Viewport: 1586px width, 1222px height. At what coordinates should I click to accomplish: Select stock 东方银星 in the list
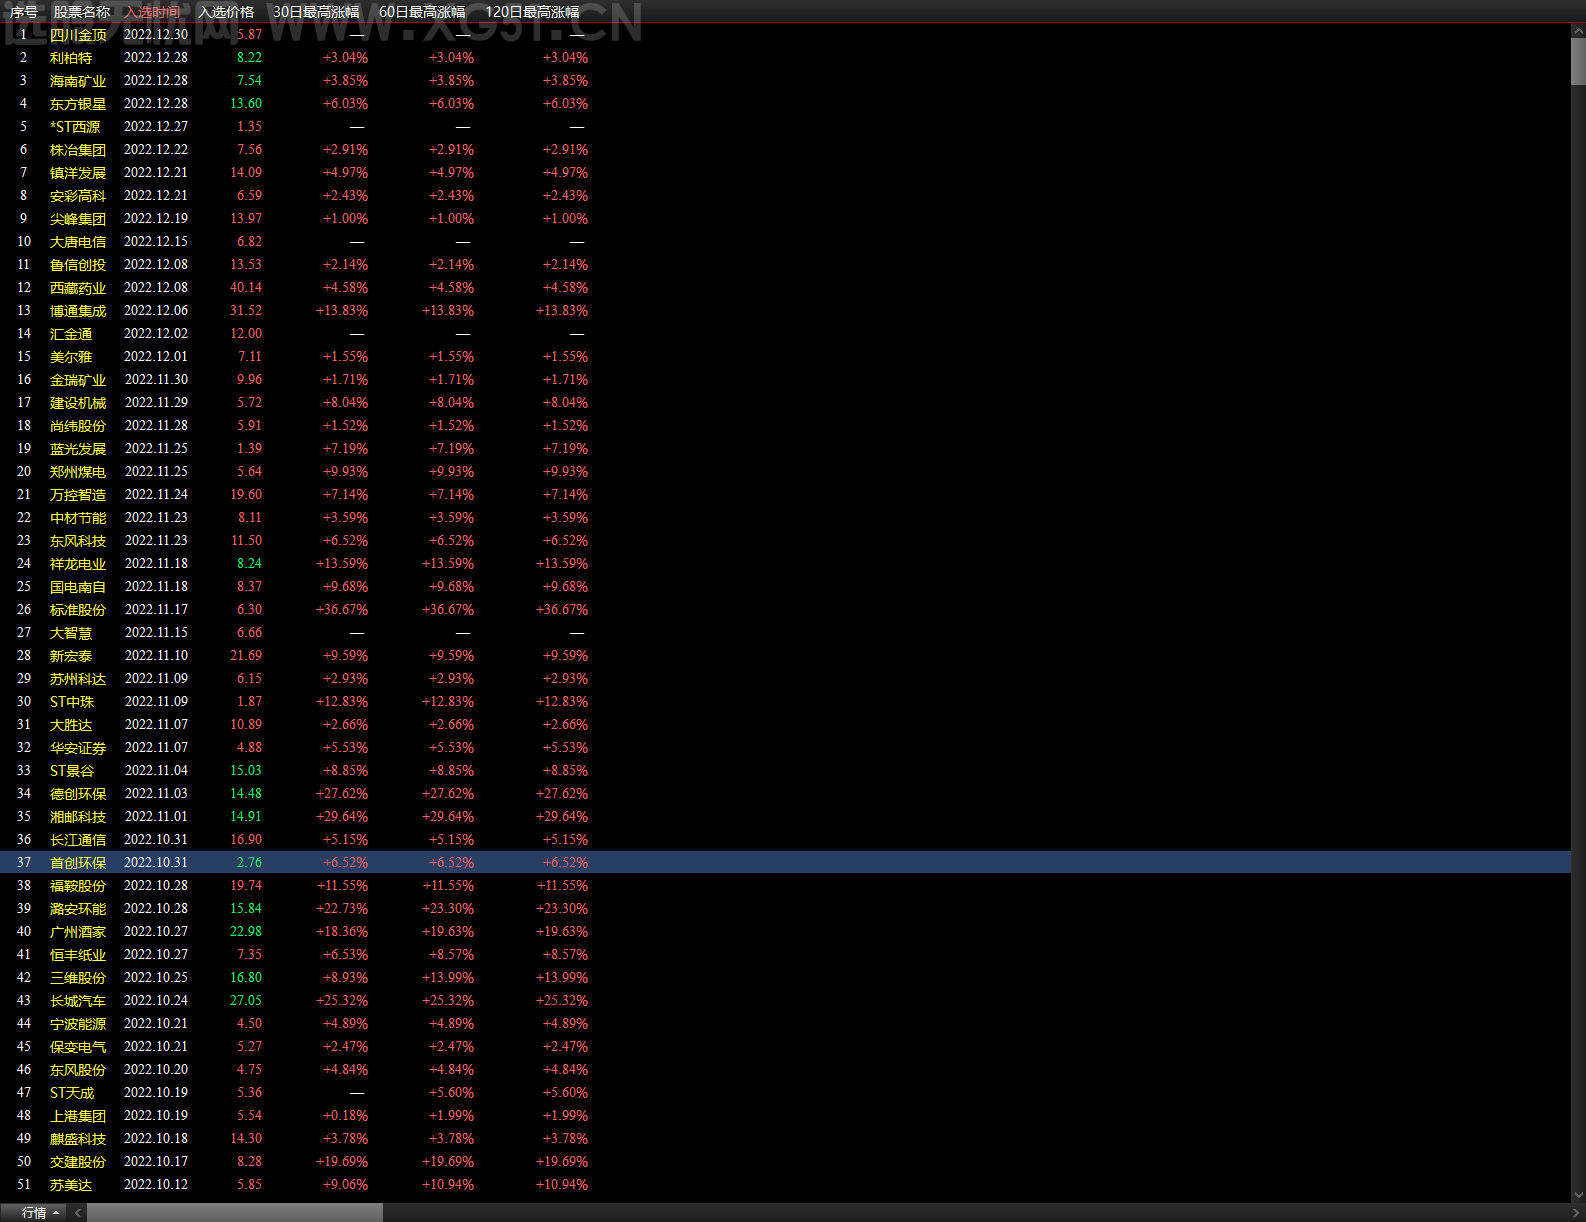tap(78, 104)
